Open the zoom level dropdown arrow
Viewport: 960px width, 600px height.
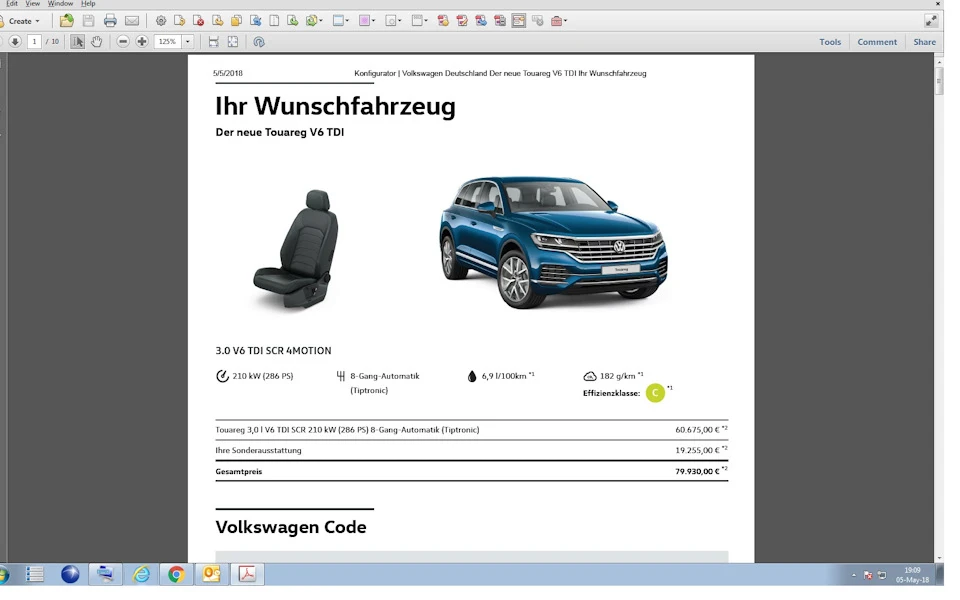(x=188, y=42)
